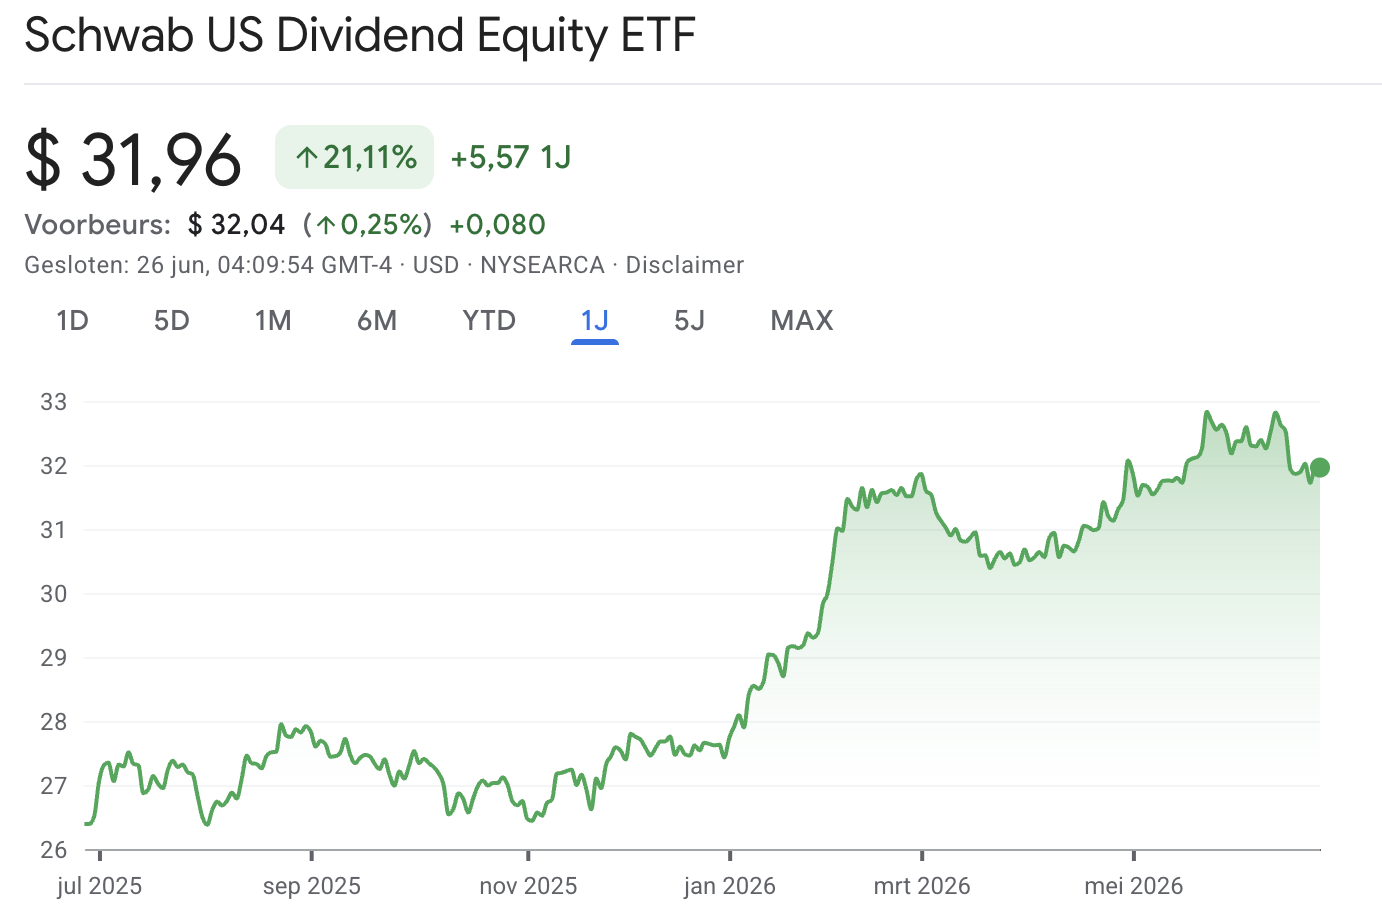This screenshot has height=924, width=1382.
Task: Click the +5,57 1J change text
Action: [511, 157]
